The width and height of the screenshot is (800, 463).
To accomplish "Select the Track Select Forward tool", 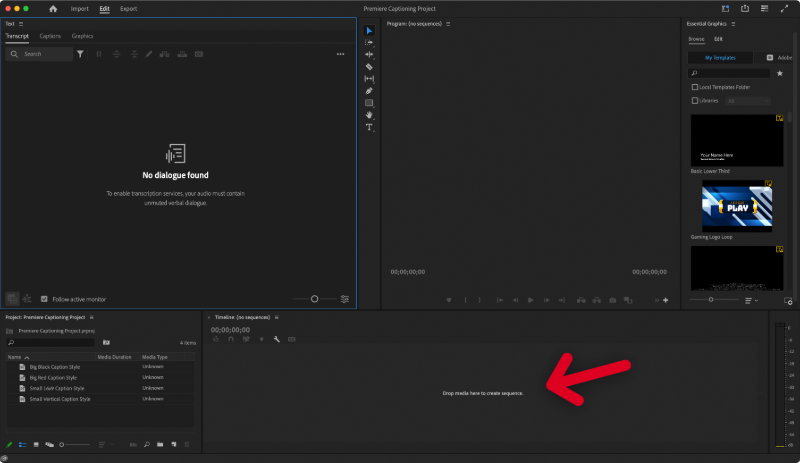I will (x=369, y=42).
